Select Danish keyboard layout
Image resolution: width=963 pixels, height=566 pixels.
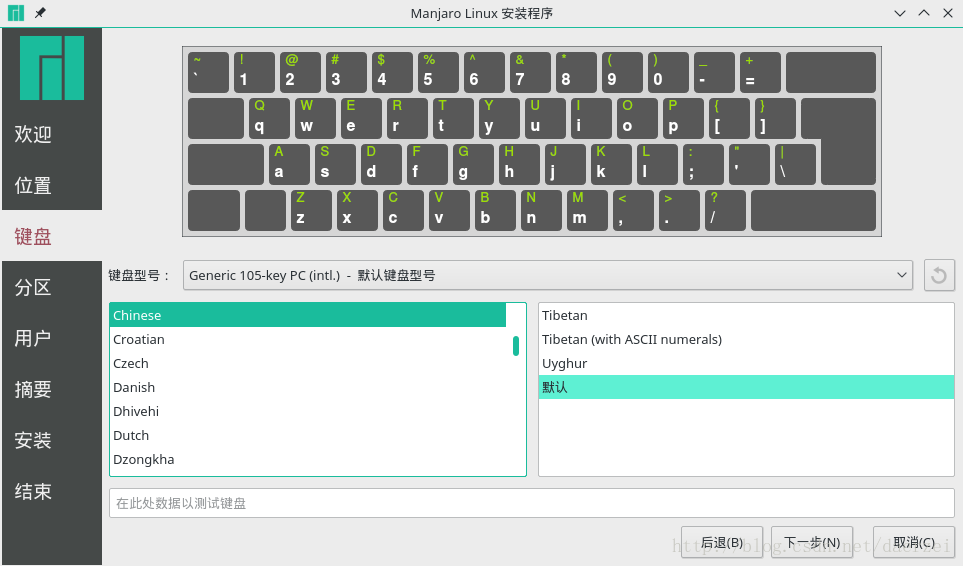308,387
